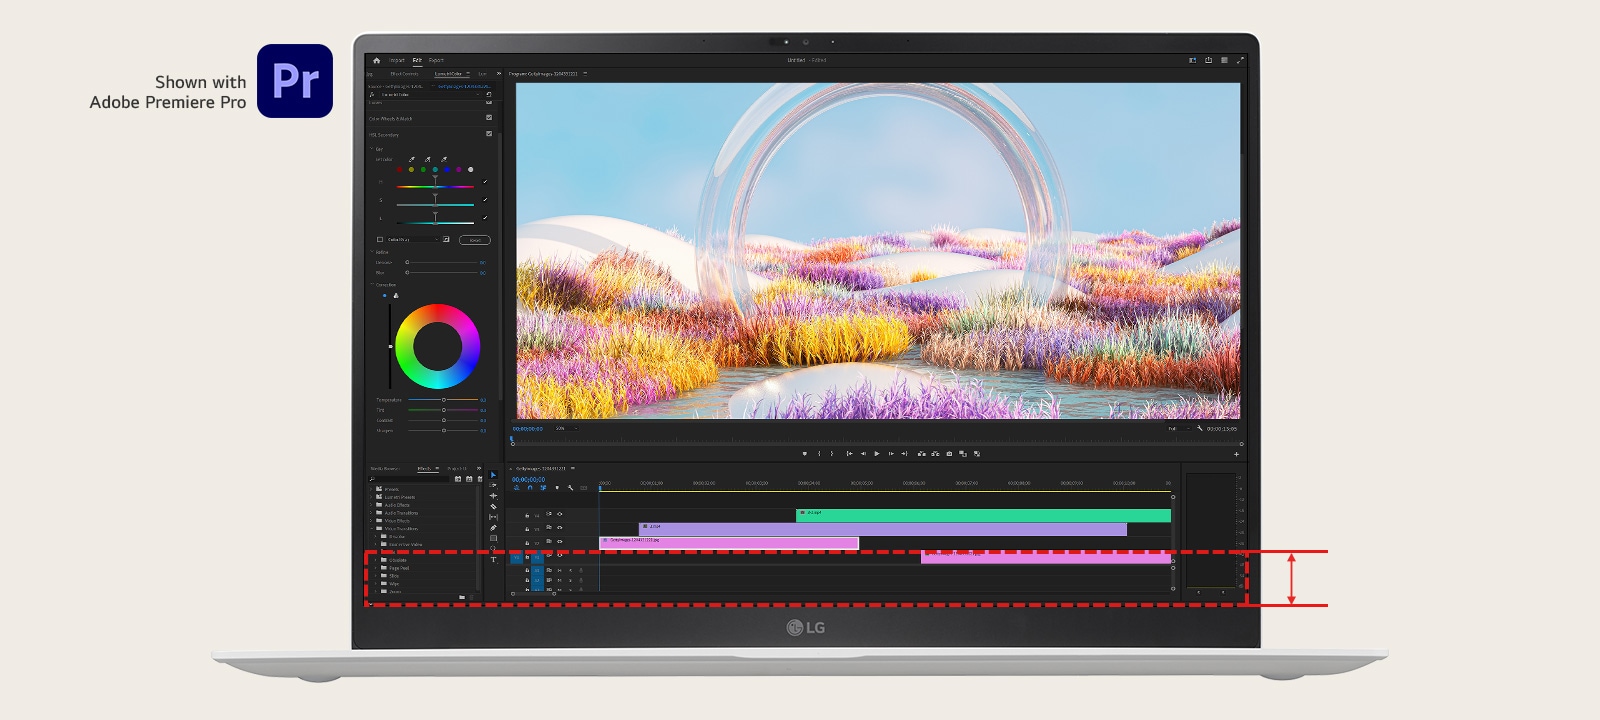
Task: Open the Media Browser tab
Action: tap(385, 468)
